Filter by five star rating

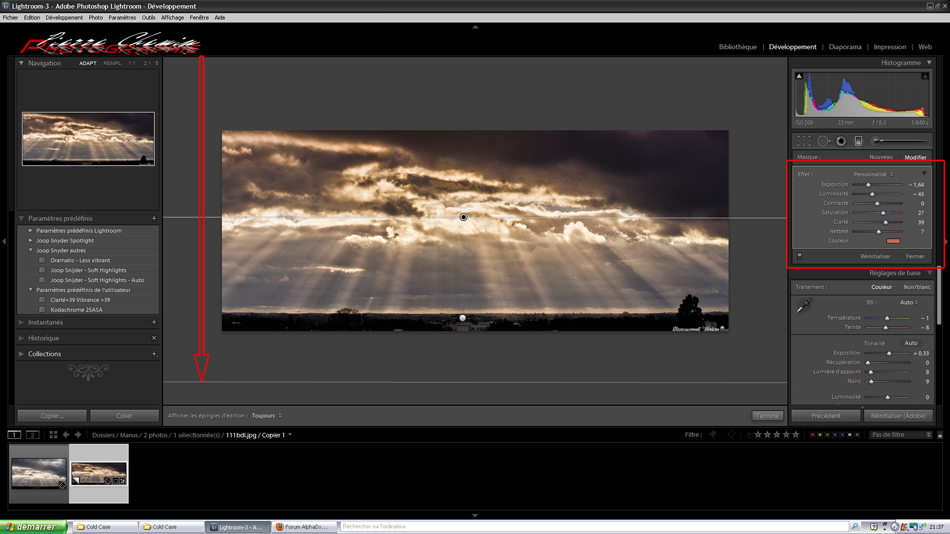(796, 435)
